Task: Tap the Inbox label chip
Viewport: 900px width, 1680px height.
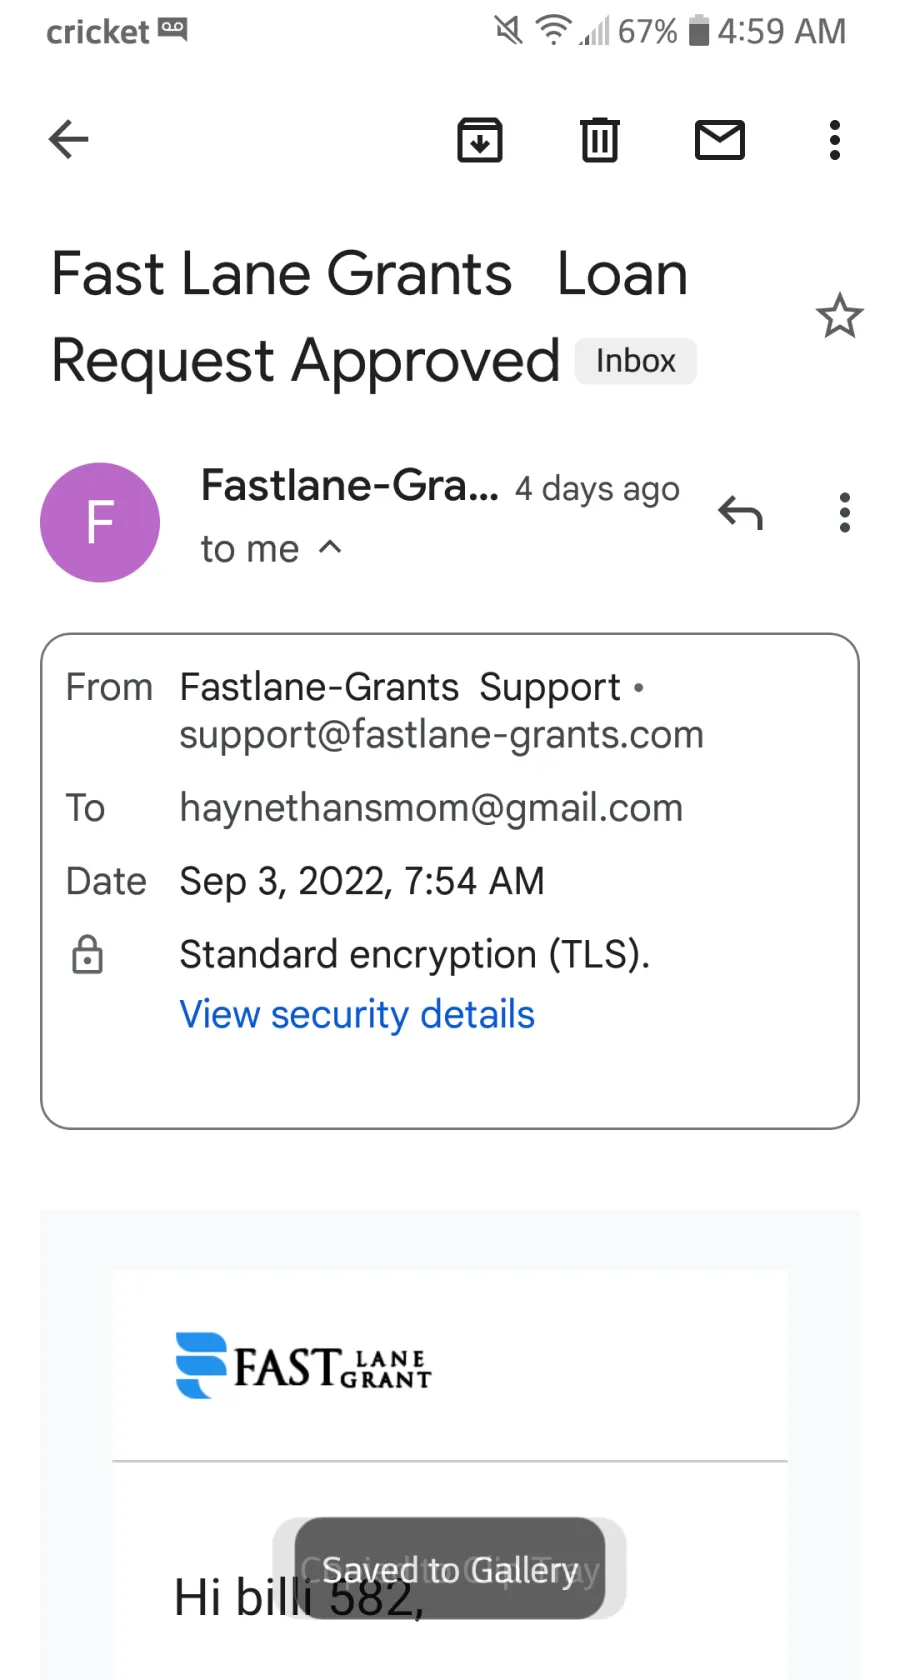Action: point(636,360)
